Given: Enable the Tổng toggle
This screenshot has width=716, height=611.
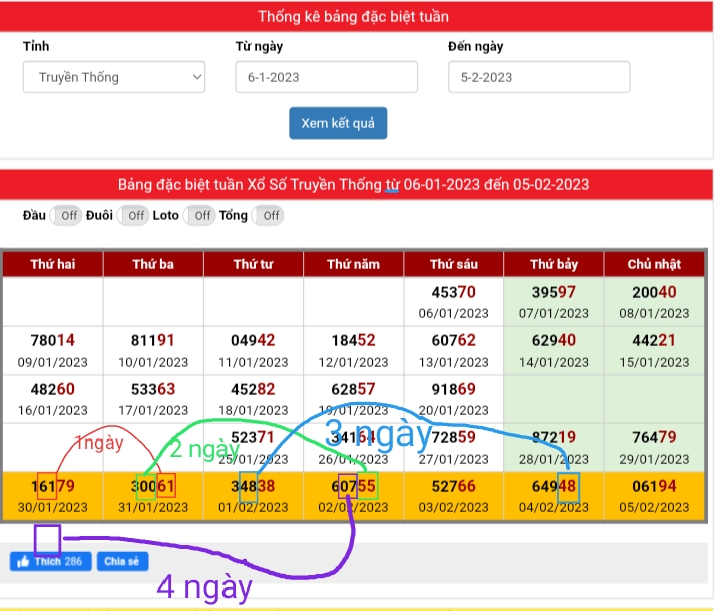Looking at the screenshot, I should click(x=267, y=215).
